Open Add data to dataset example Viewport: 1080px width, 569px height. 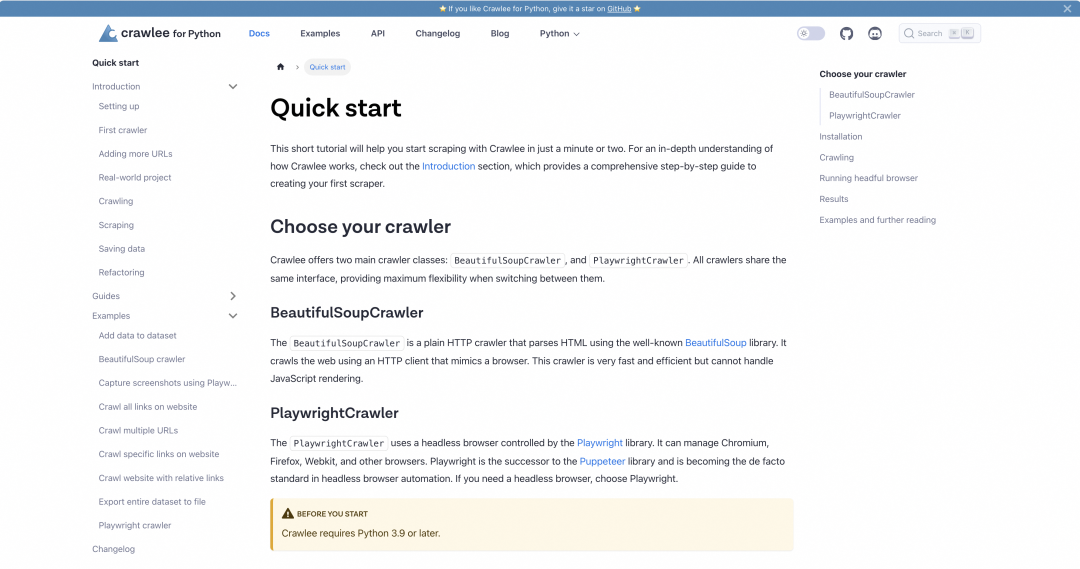(x=137, y=335)
